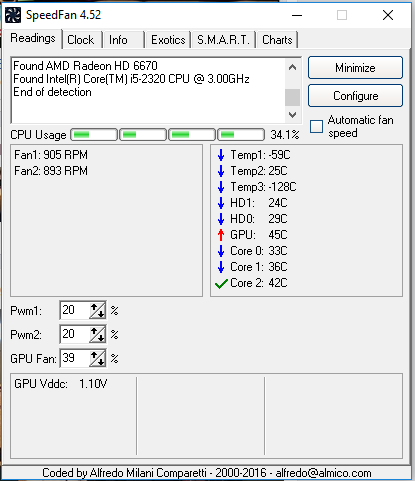Show the Charts tab
This screenshot has width=415, height=481.
(277, 40)
